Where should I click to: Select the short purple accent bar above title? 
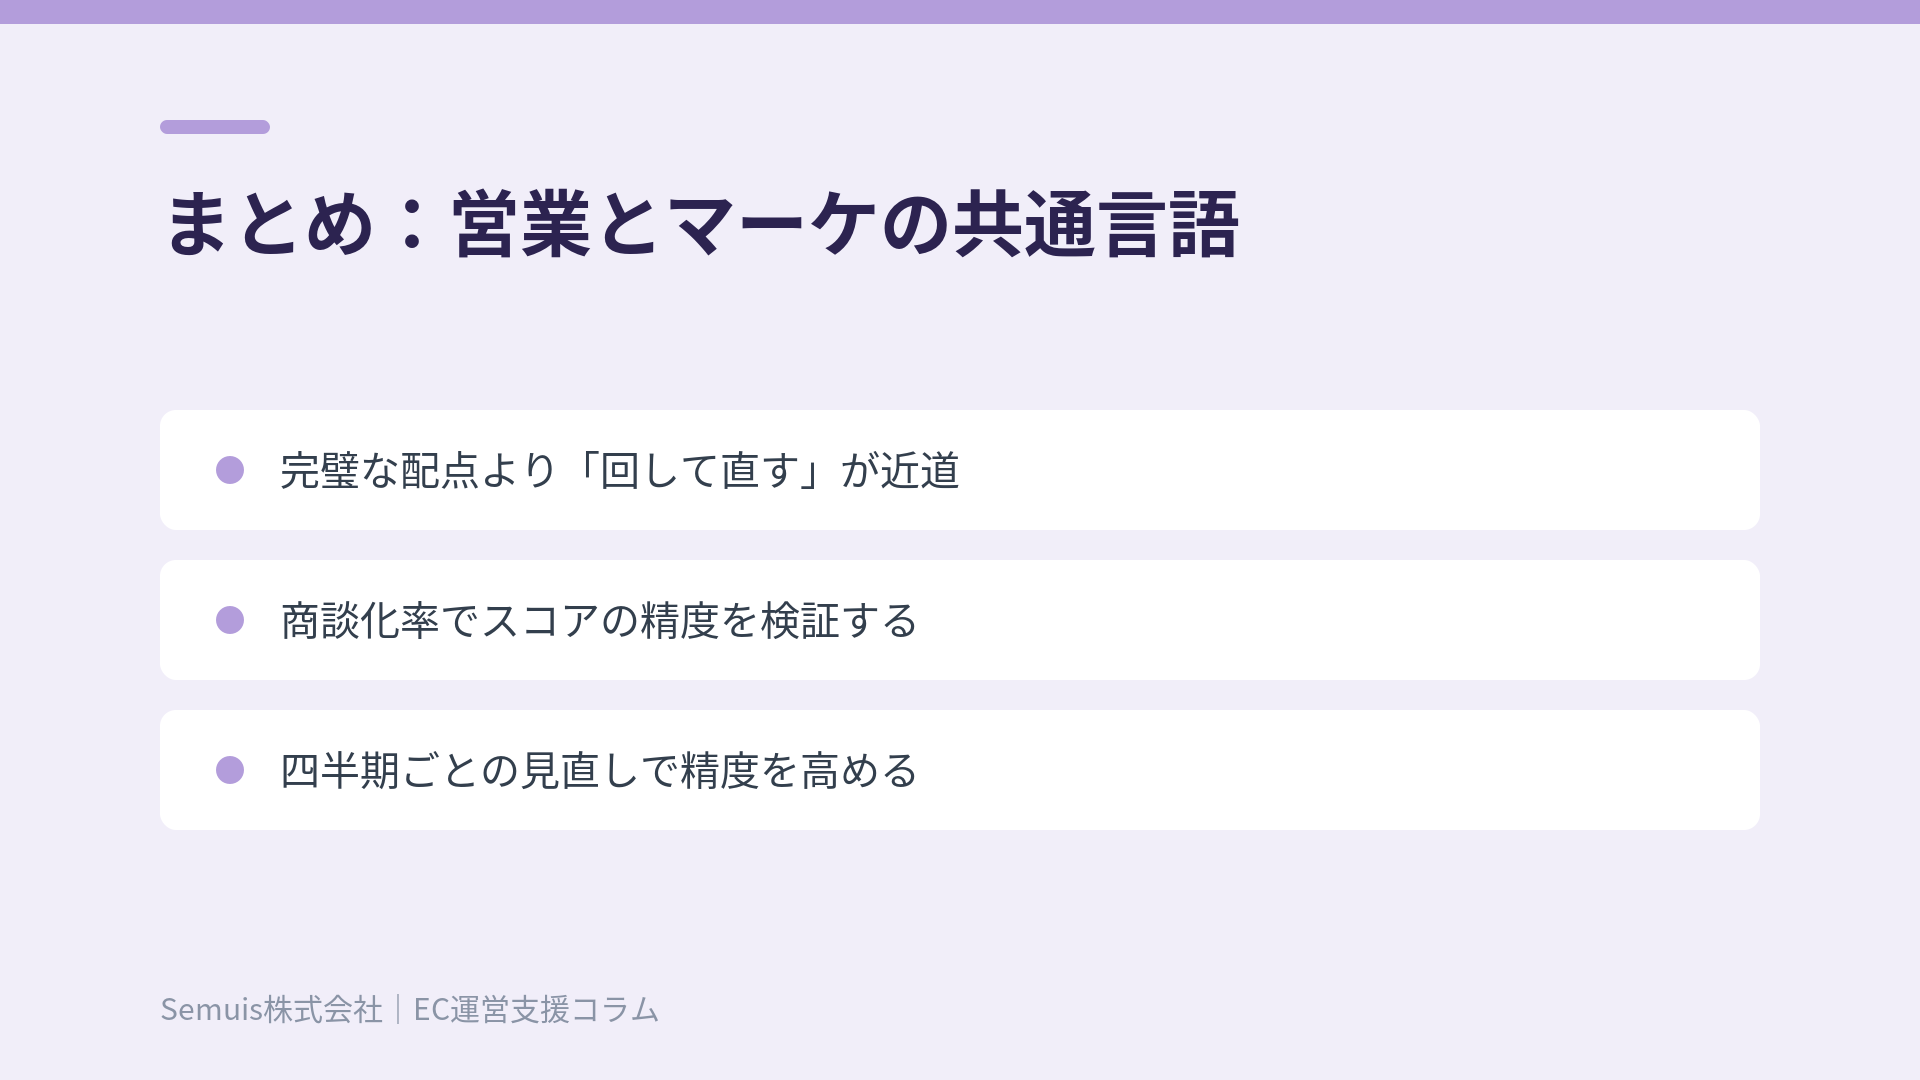(x=215, y=127)
